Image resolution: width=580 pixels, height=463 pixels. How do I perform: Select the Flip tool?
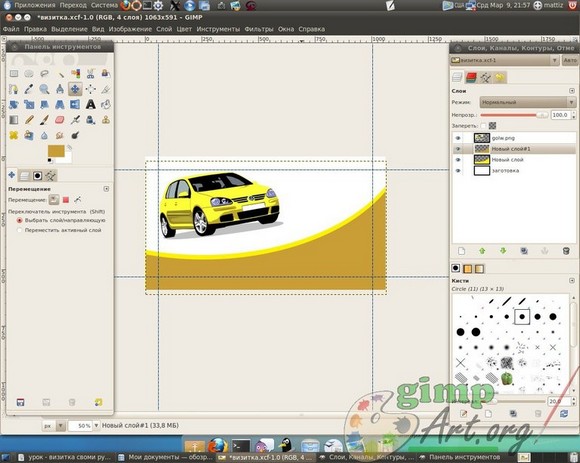click(75, 105)
